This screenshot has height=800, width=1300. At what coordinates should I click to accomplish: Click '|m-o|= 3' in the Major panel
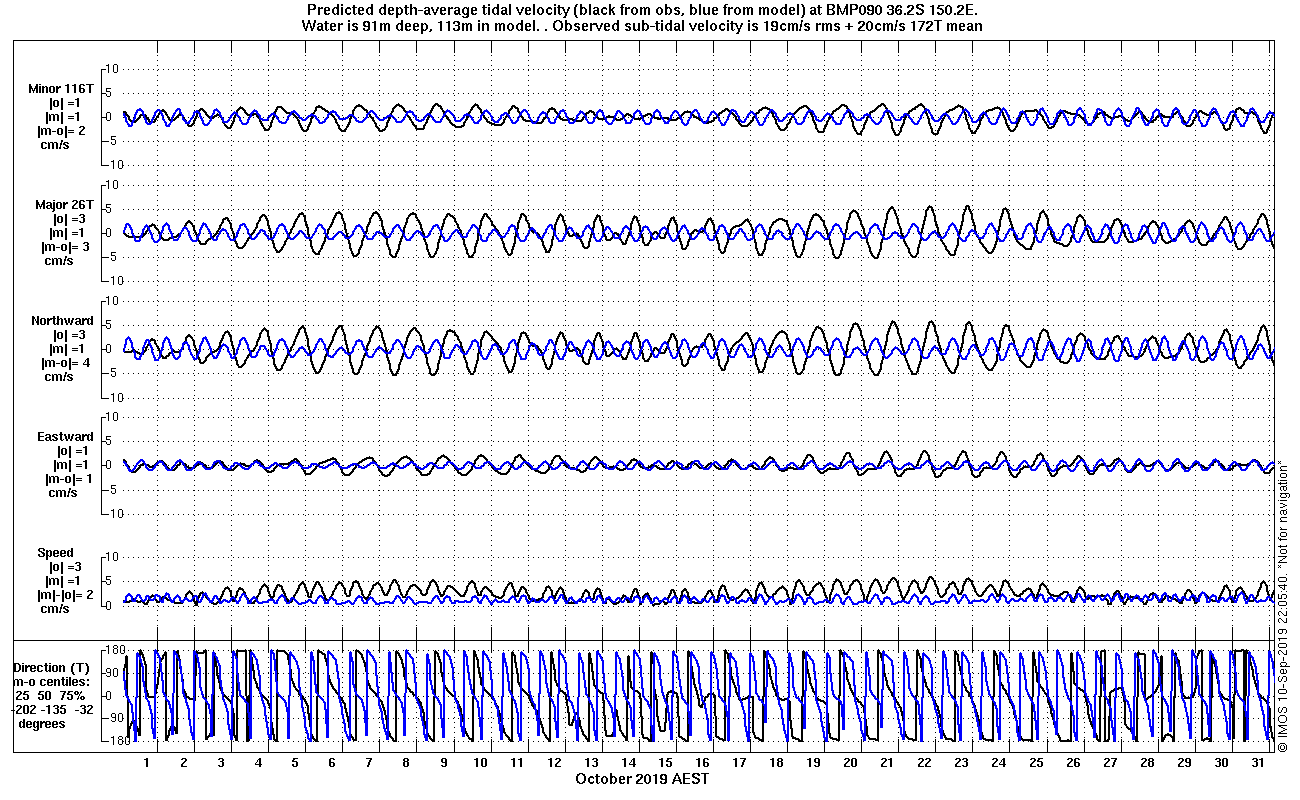[x=65, y=247]
